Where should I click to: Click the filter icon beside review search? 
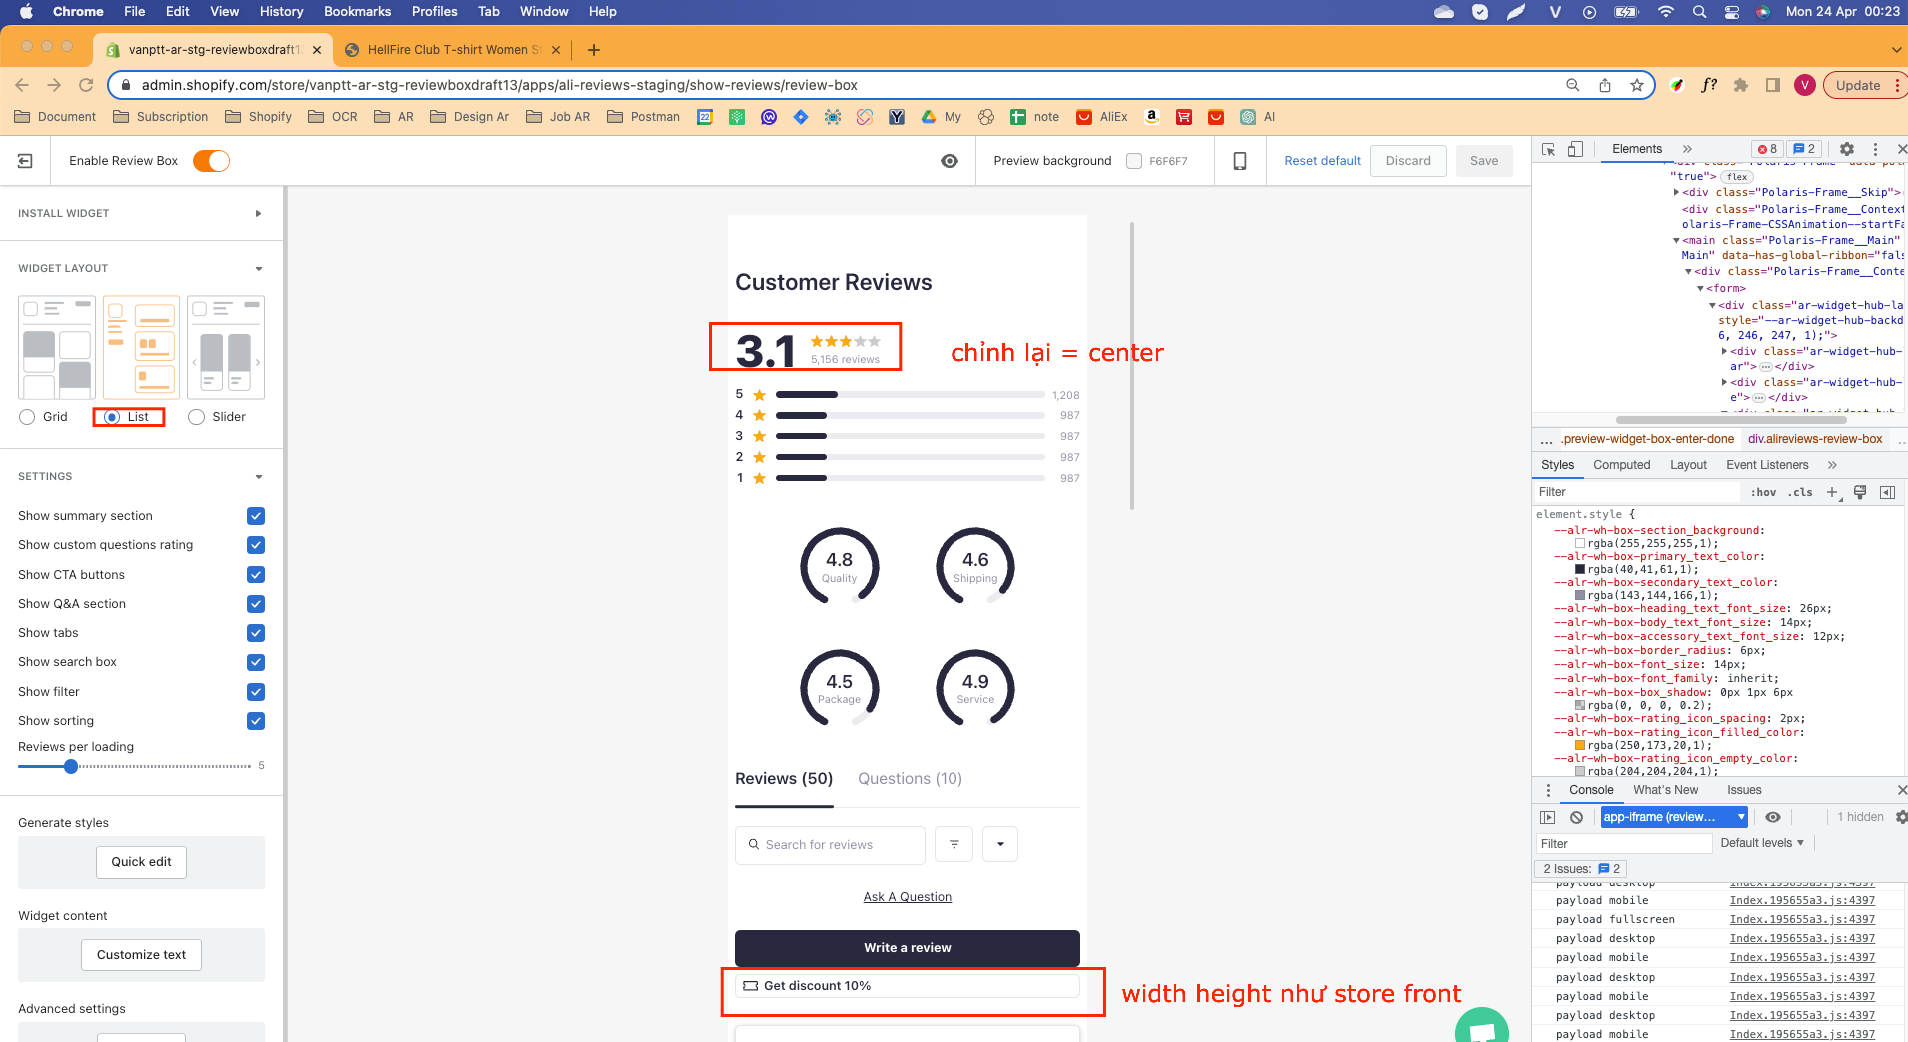(954, 844)
